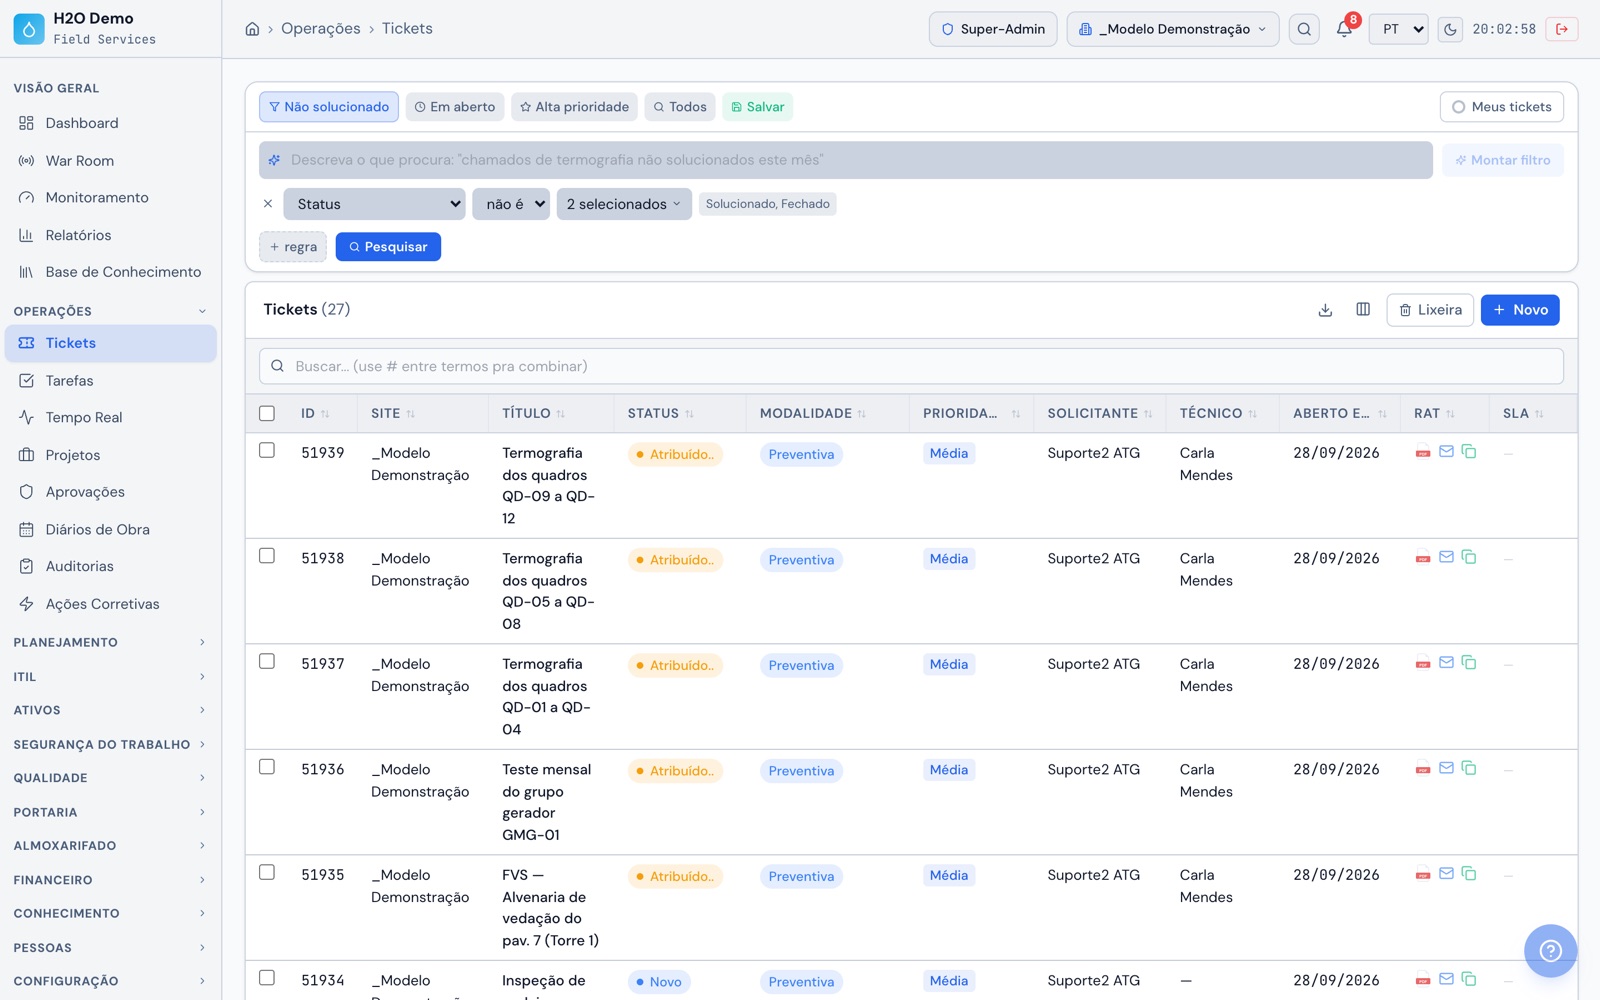Add a filter with '+ regra'
This screenshot has width=1600, height=1000.
(x=293, y=247)
